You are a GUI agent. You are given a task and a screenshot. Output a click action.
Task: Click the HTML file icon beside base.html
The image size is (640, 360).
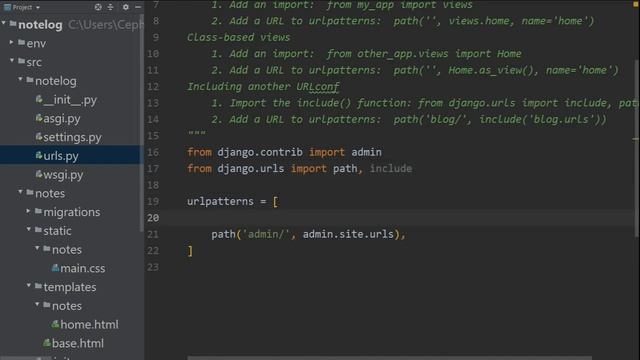(47, 343)
